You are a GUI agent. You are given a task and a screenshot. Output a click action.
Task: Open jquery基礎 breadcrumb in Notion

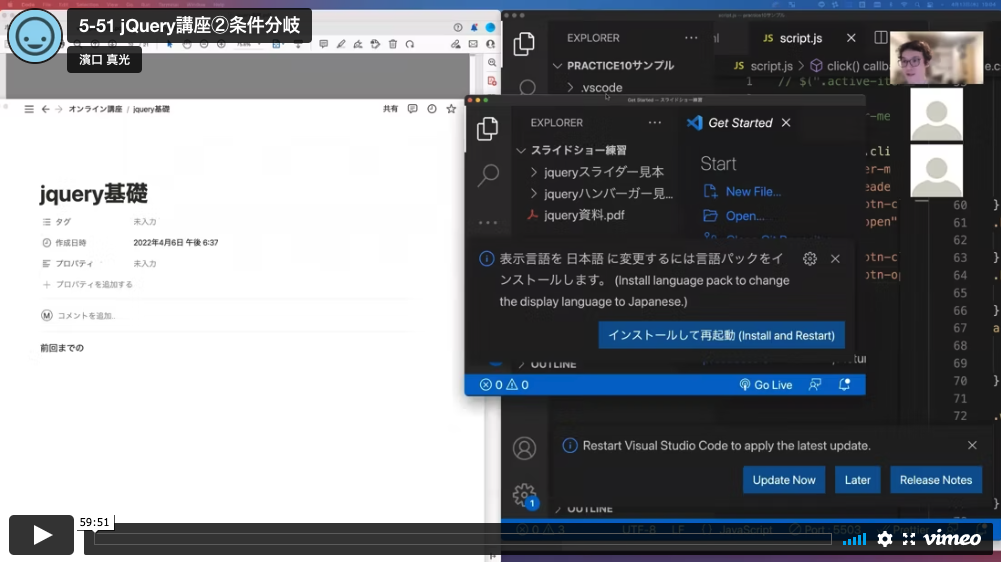click(151, 109)
